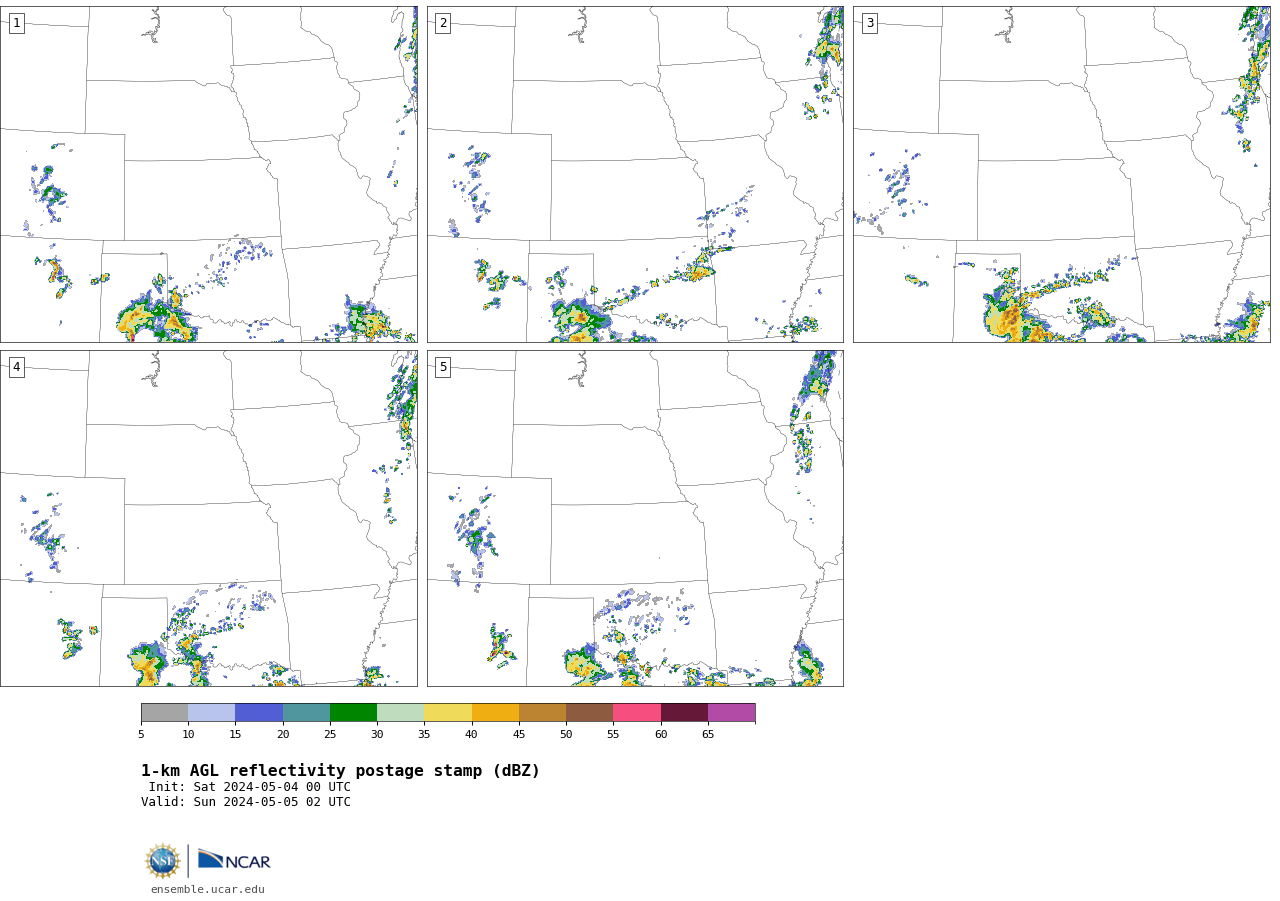Viewport: 1280px width, 901px height.
Task: Click the NSF logo icon
Action: [163, 861]
